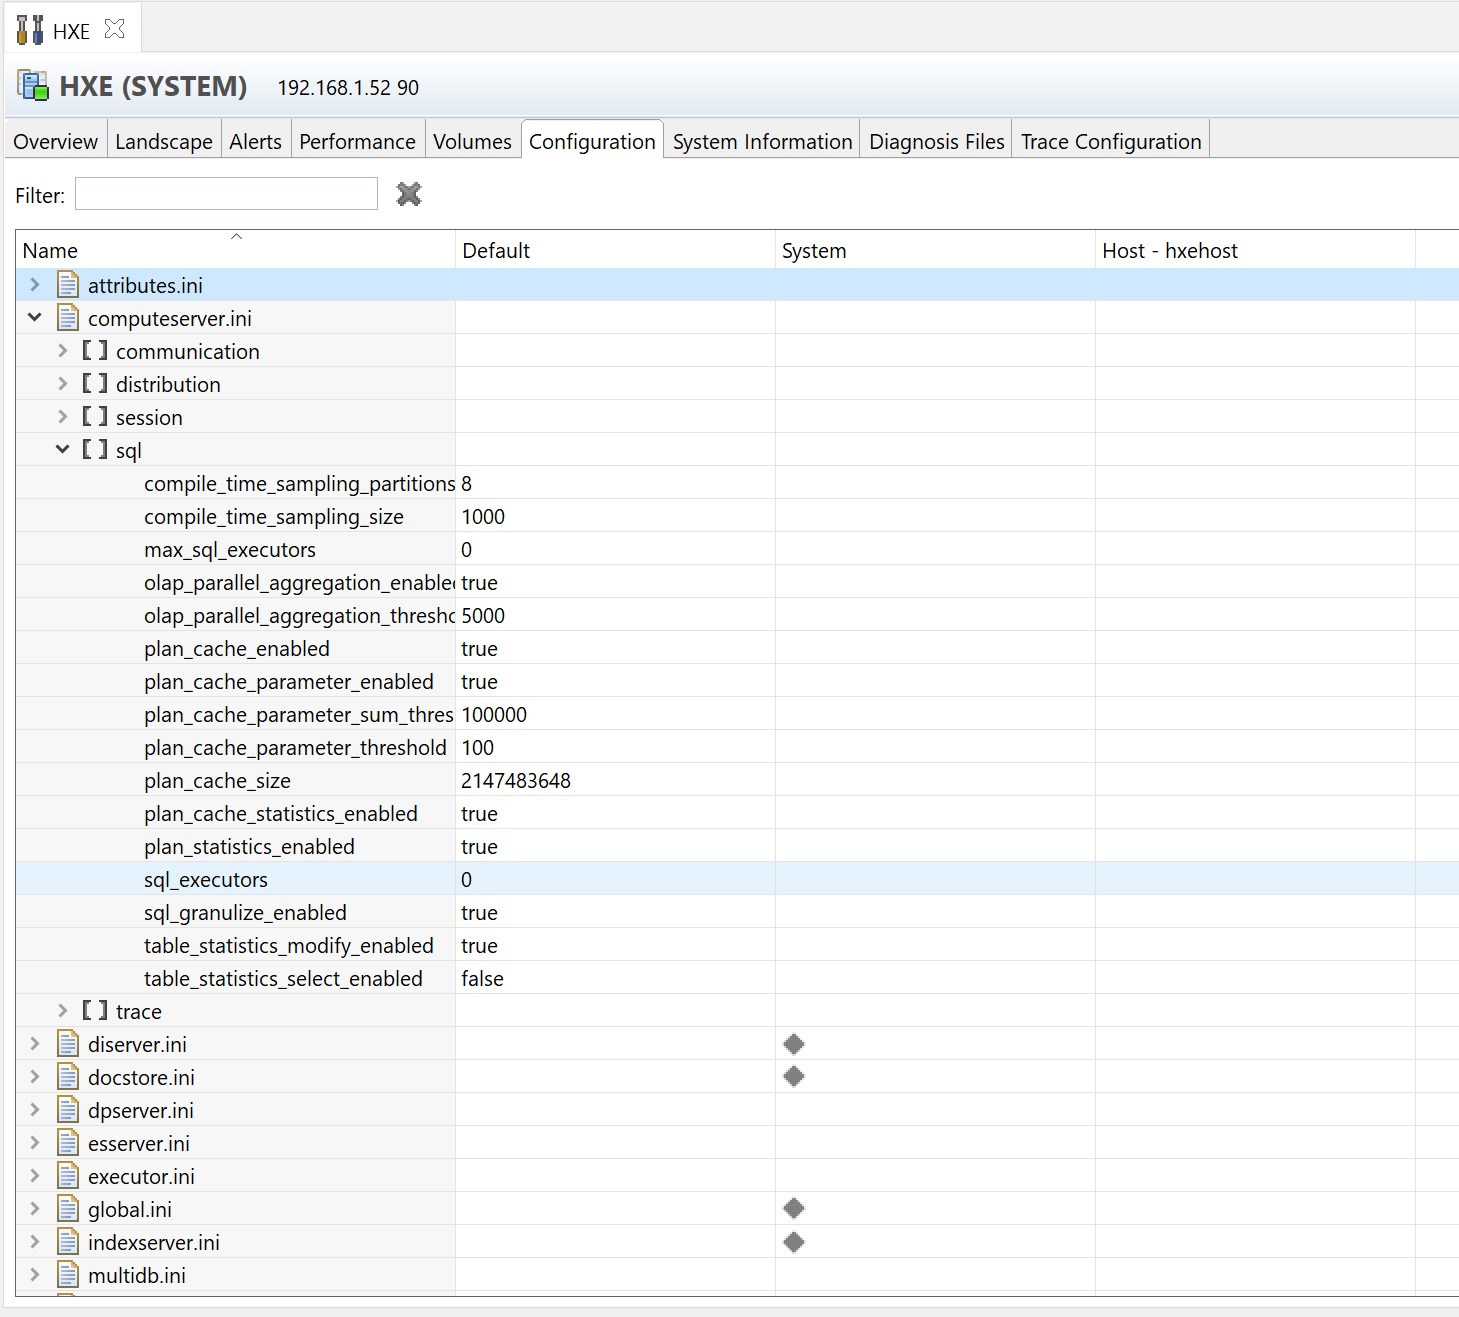The height and width of the screenshot is (1317, 1459).
Task: Click the diamond marker in diserver.ini row
Action: tap(794, 1044)
